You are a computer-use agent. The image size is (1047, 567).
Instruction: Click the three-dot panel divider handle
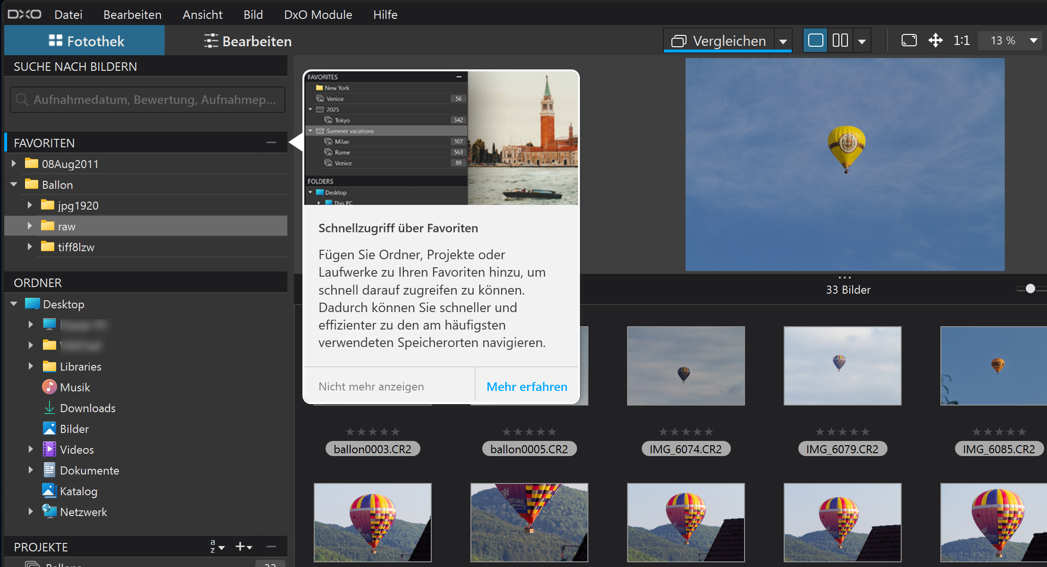[x=845, y=277]
